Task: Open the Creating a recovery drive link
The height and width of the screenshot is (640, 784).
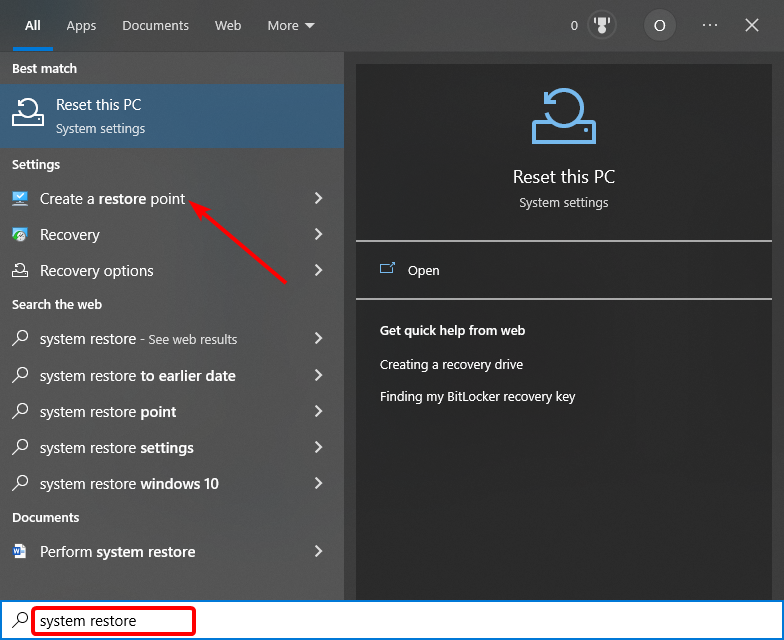Action: (x=451, y=364)
